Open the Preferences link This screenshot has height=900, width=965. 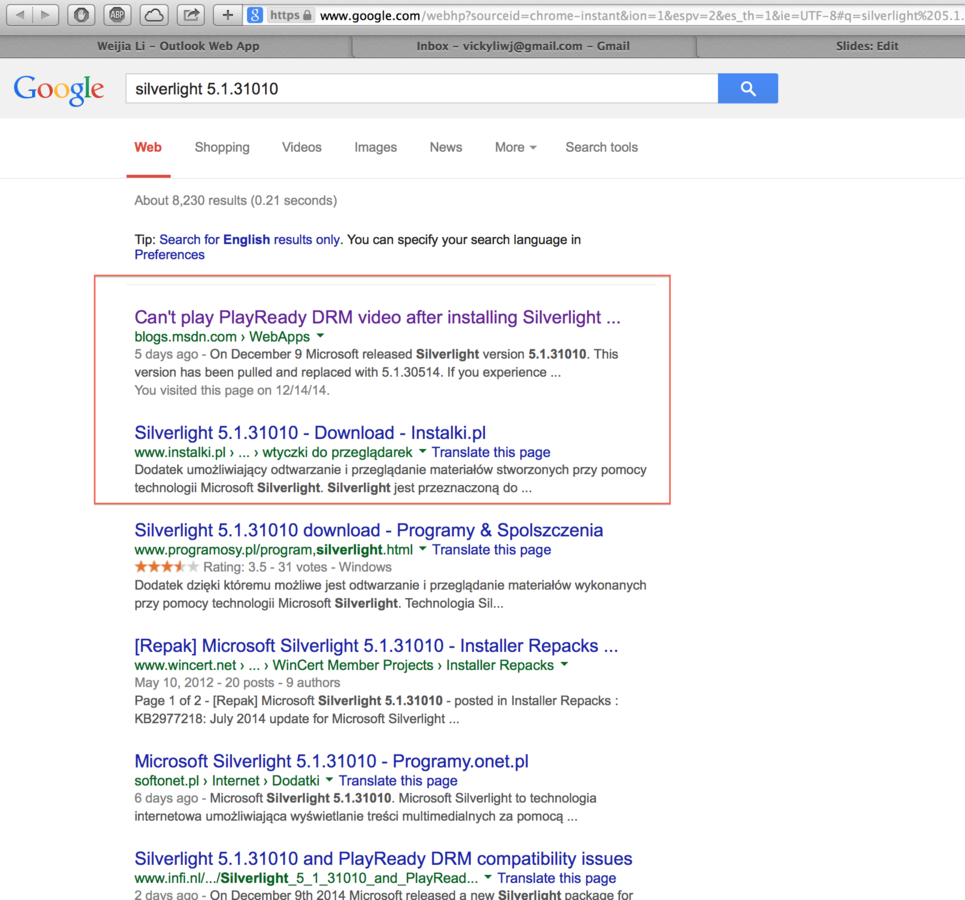point(169,255)
